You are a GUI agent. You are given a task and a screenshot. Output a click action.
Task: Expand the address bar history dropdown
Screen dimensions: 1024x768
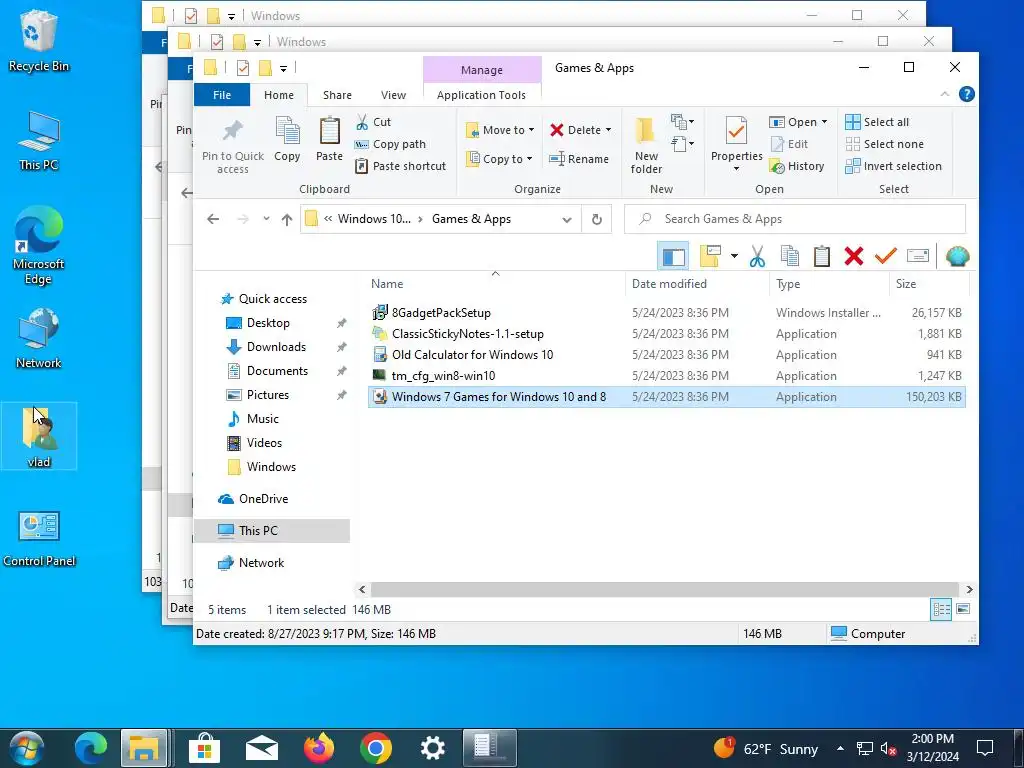pyautogui.click(x=567, y=219)
